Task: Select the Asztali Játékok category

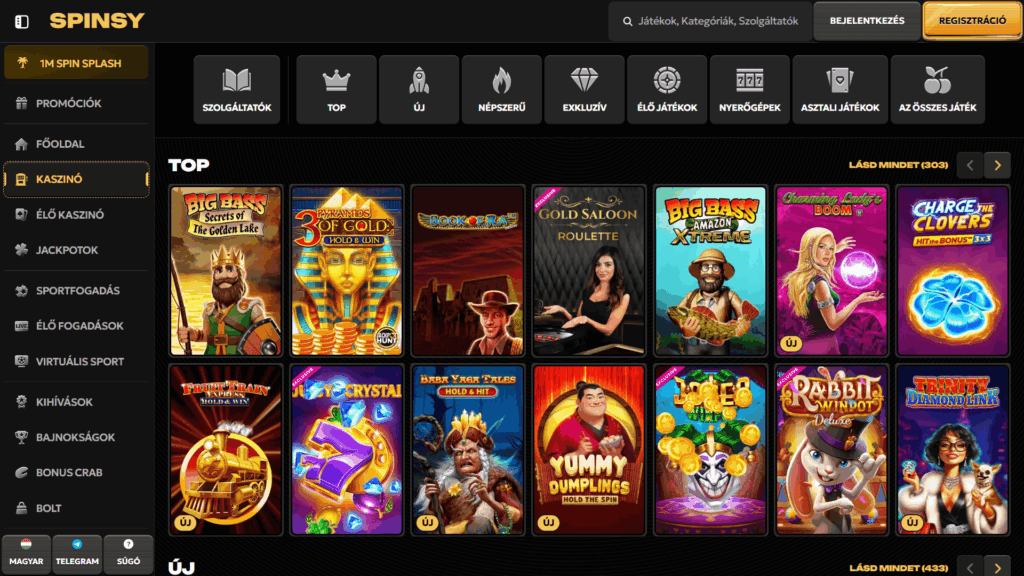Action: click(x=840, y=89)
